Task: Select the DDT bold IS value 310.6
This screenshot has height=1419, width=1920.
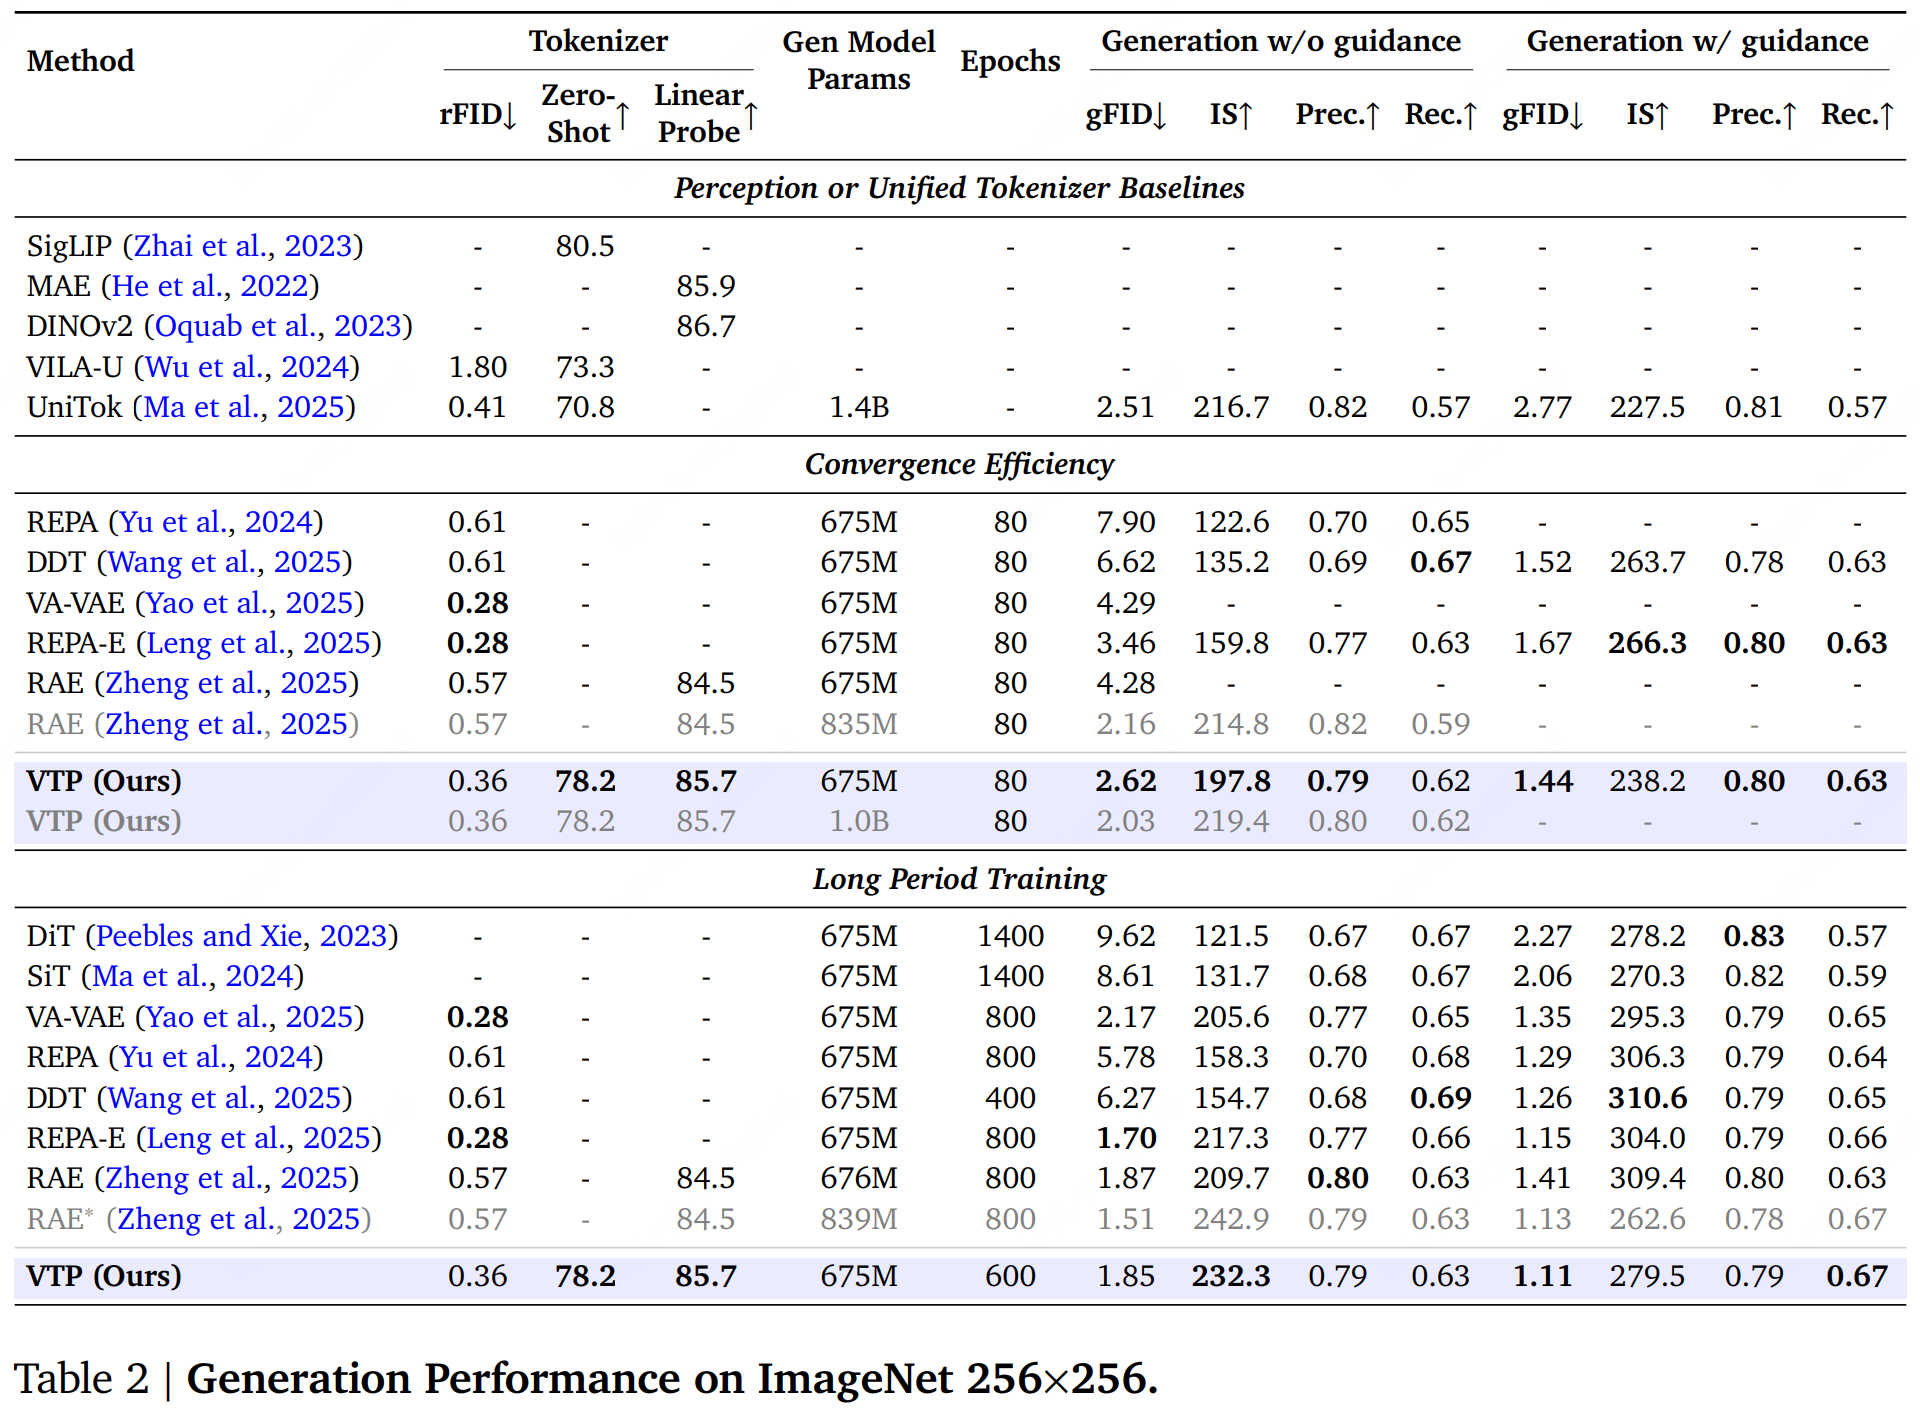Action: (x=1647, y=1098)
